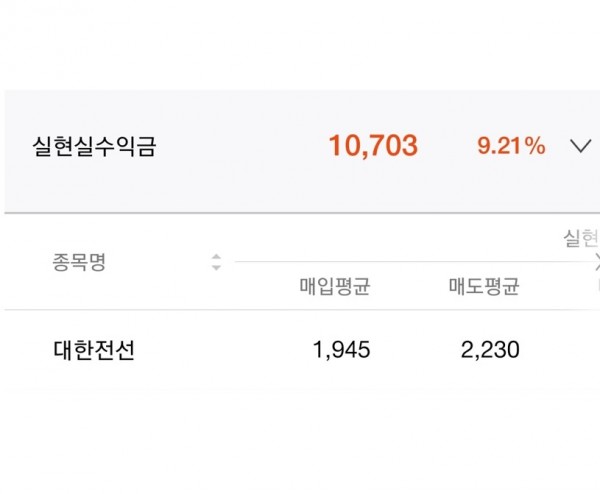Click the 1,945 purchase average value
This screenshot has width=600, height=494.
(x=340, y=350)
